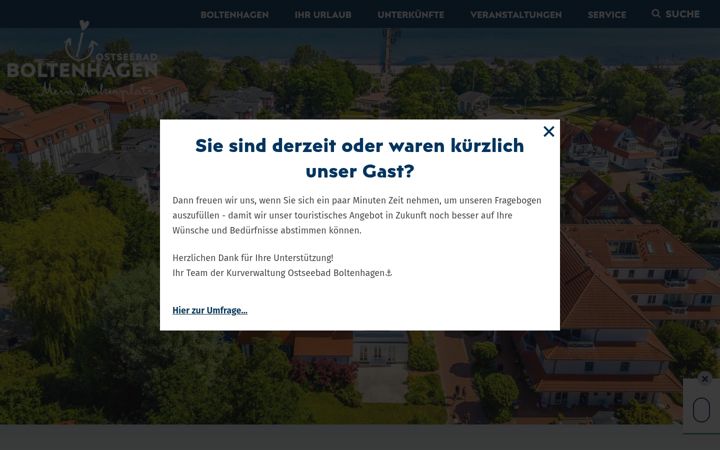
Task: Click the Suche search button
Action: 675,14
